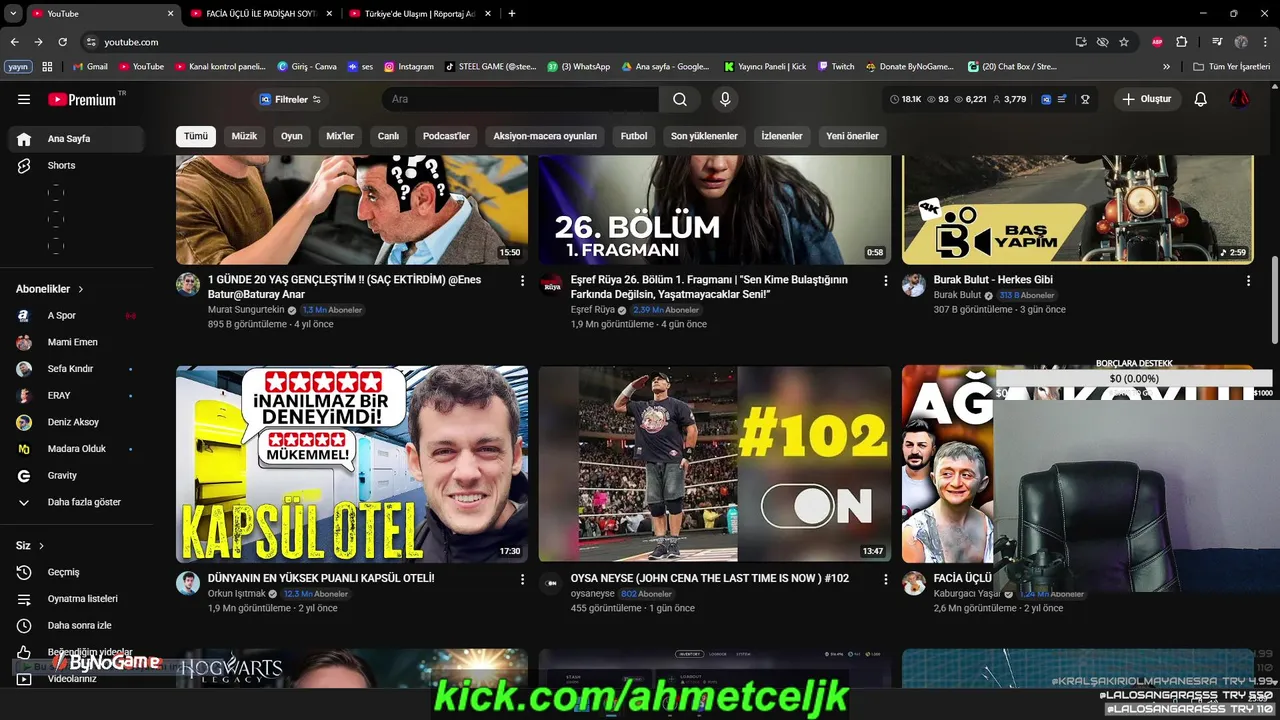Open Orkun Işıtmak channel avatar
The image size is (1280, 720).
188,582
